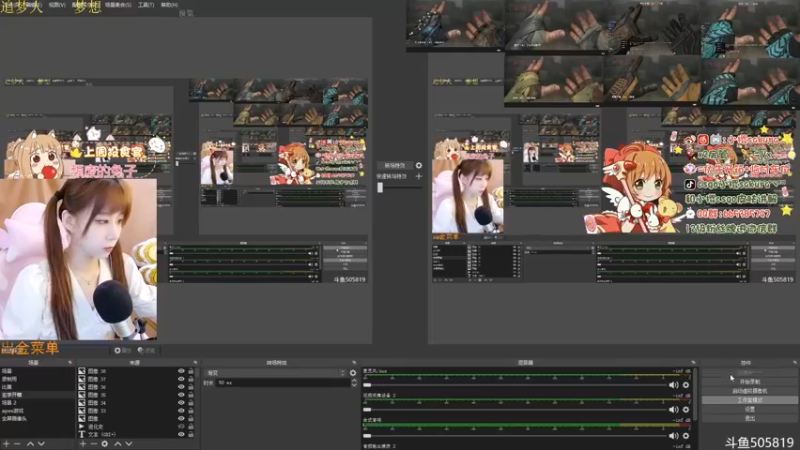Screen dimensions: 800x450
Task: Open settings gear for 麦克风/Aux channel
Action: (686, 385)
